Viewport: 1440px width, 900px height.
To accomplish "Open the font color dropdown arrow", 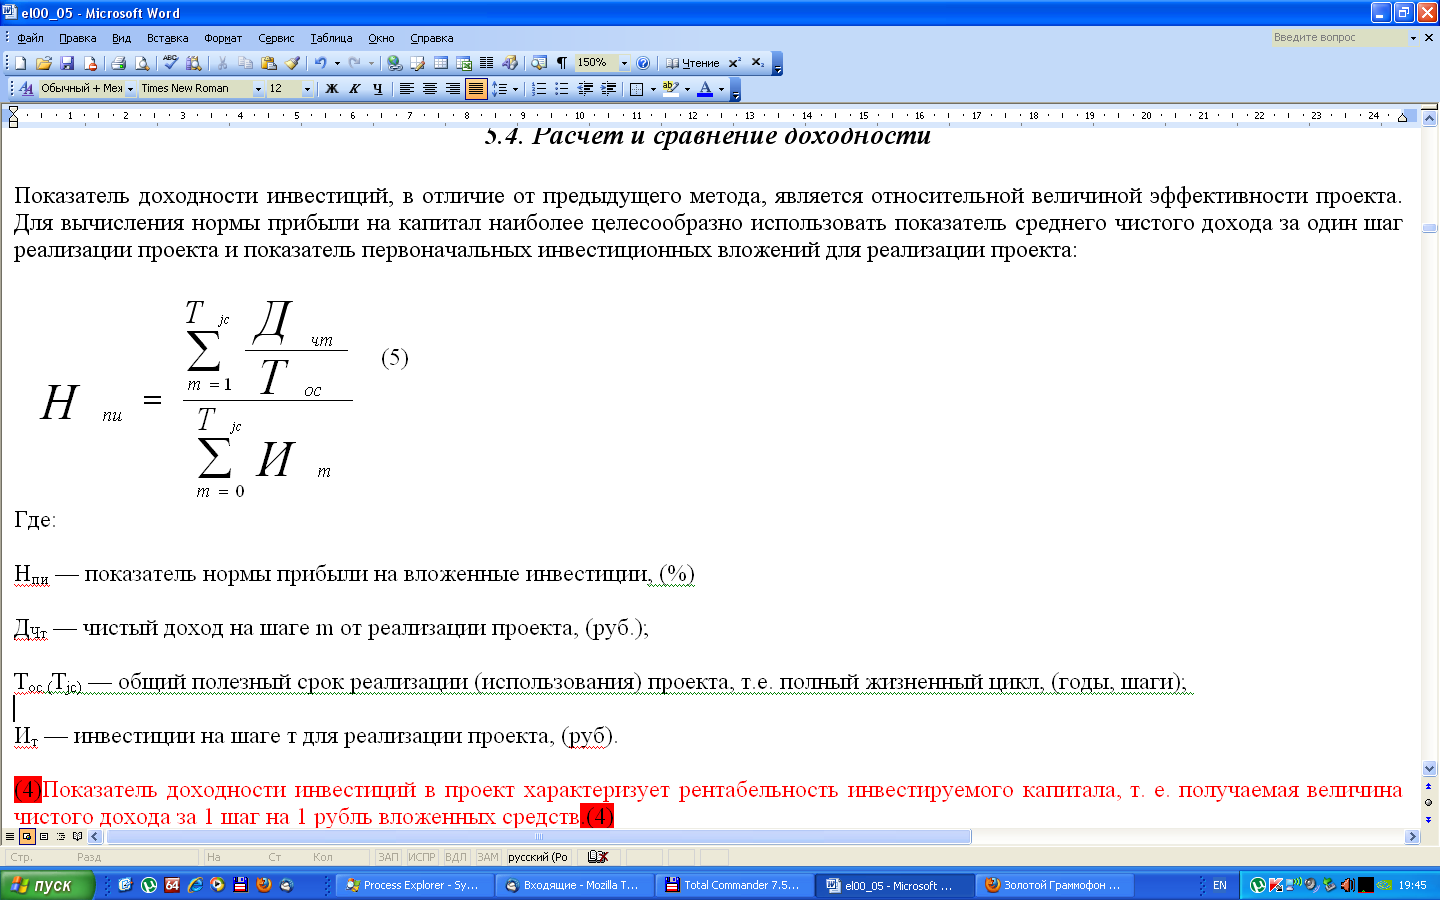I will 721,89.
